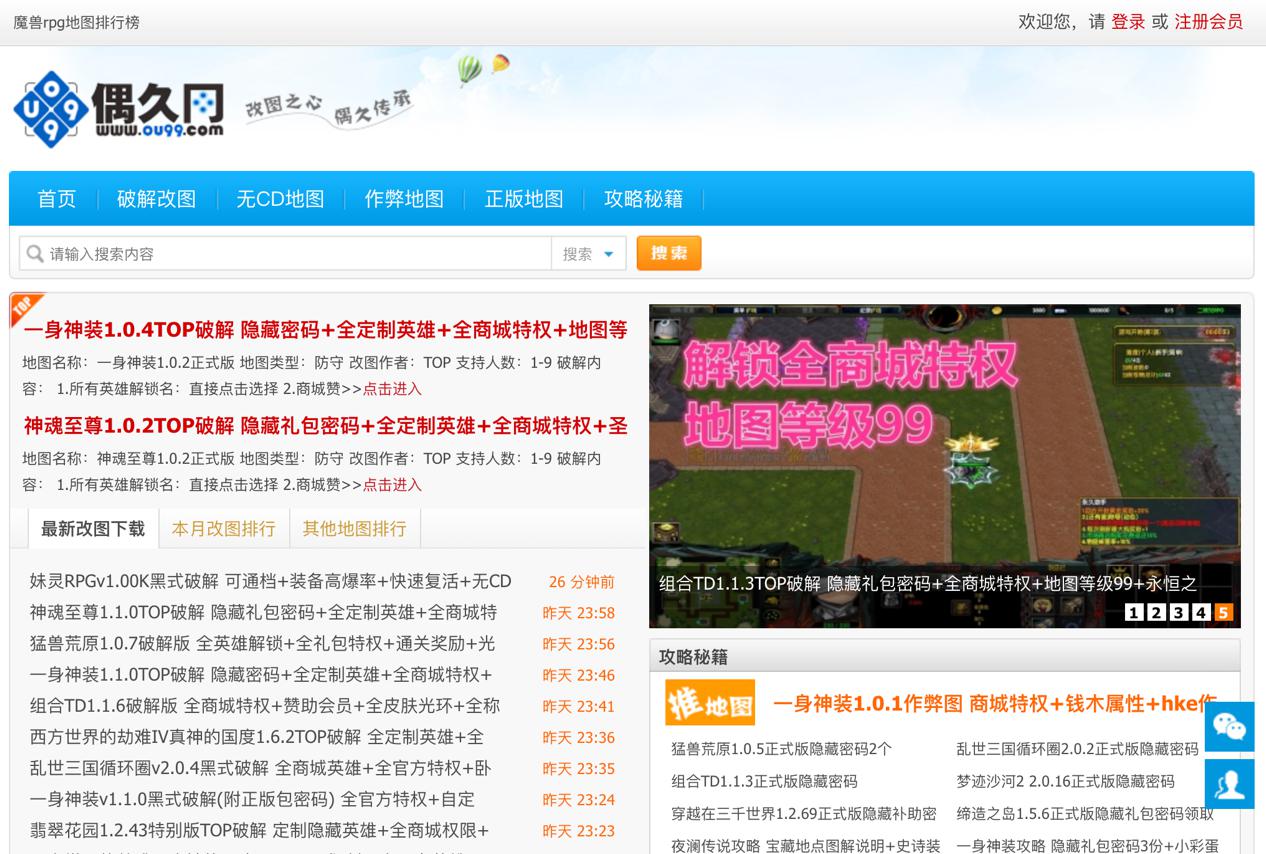Click the 登录 login link
The image size is (1266, 854).
(x=1128, y=21)
